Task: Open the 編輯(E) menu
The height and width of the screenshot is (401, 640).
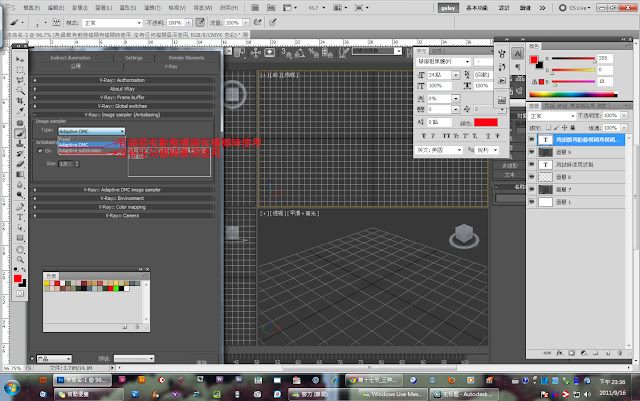Action: click(56, 8)
